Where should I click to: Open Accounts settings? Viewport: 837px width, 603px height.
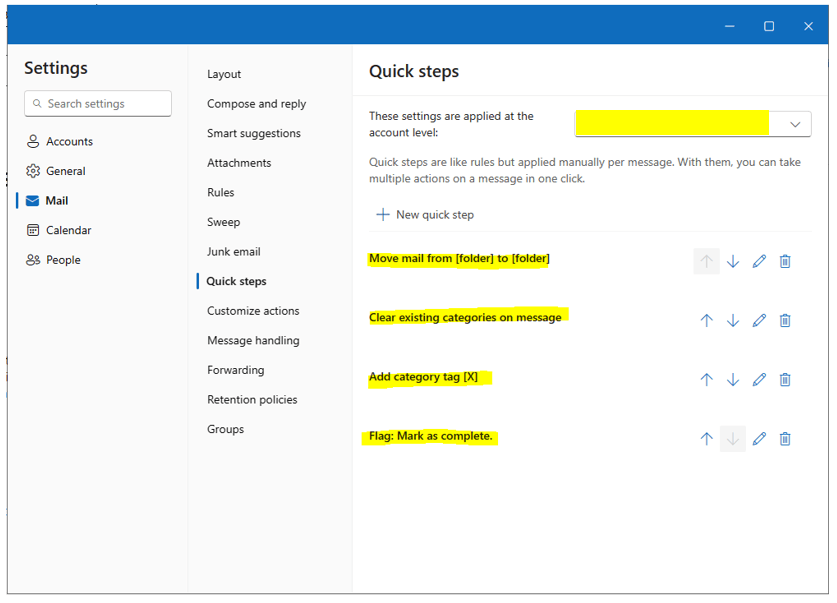(59, 141)
